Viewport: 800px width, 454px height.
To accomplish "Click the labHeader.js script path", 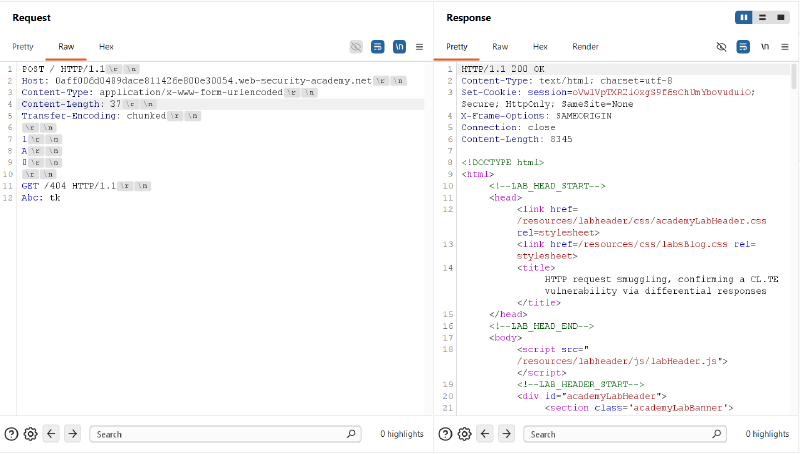I will pyautogui.click(x=617, y=362).
